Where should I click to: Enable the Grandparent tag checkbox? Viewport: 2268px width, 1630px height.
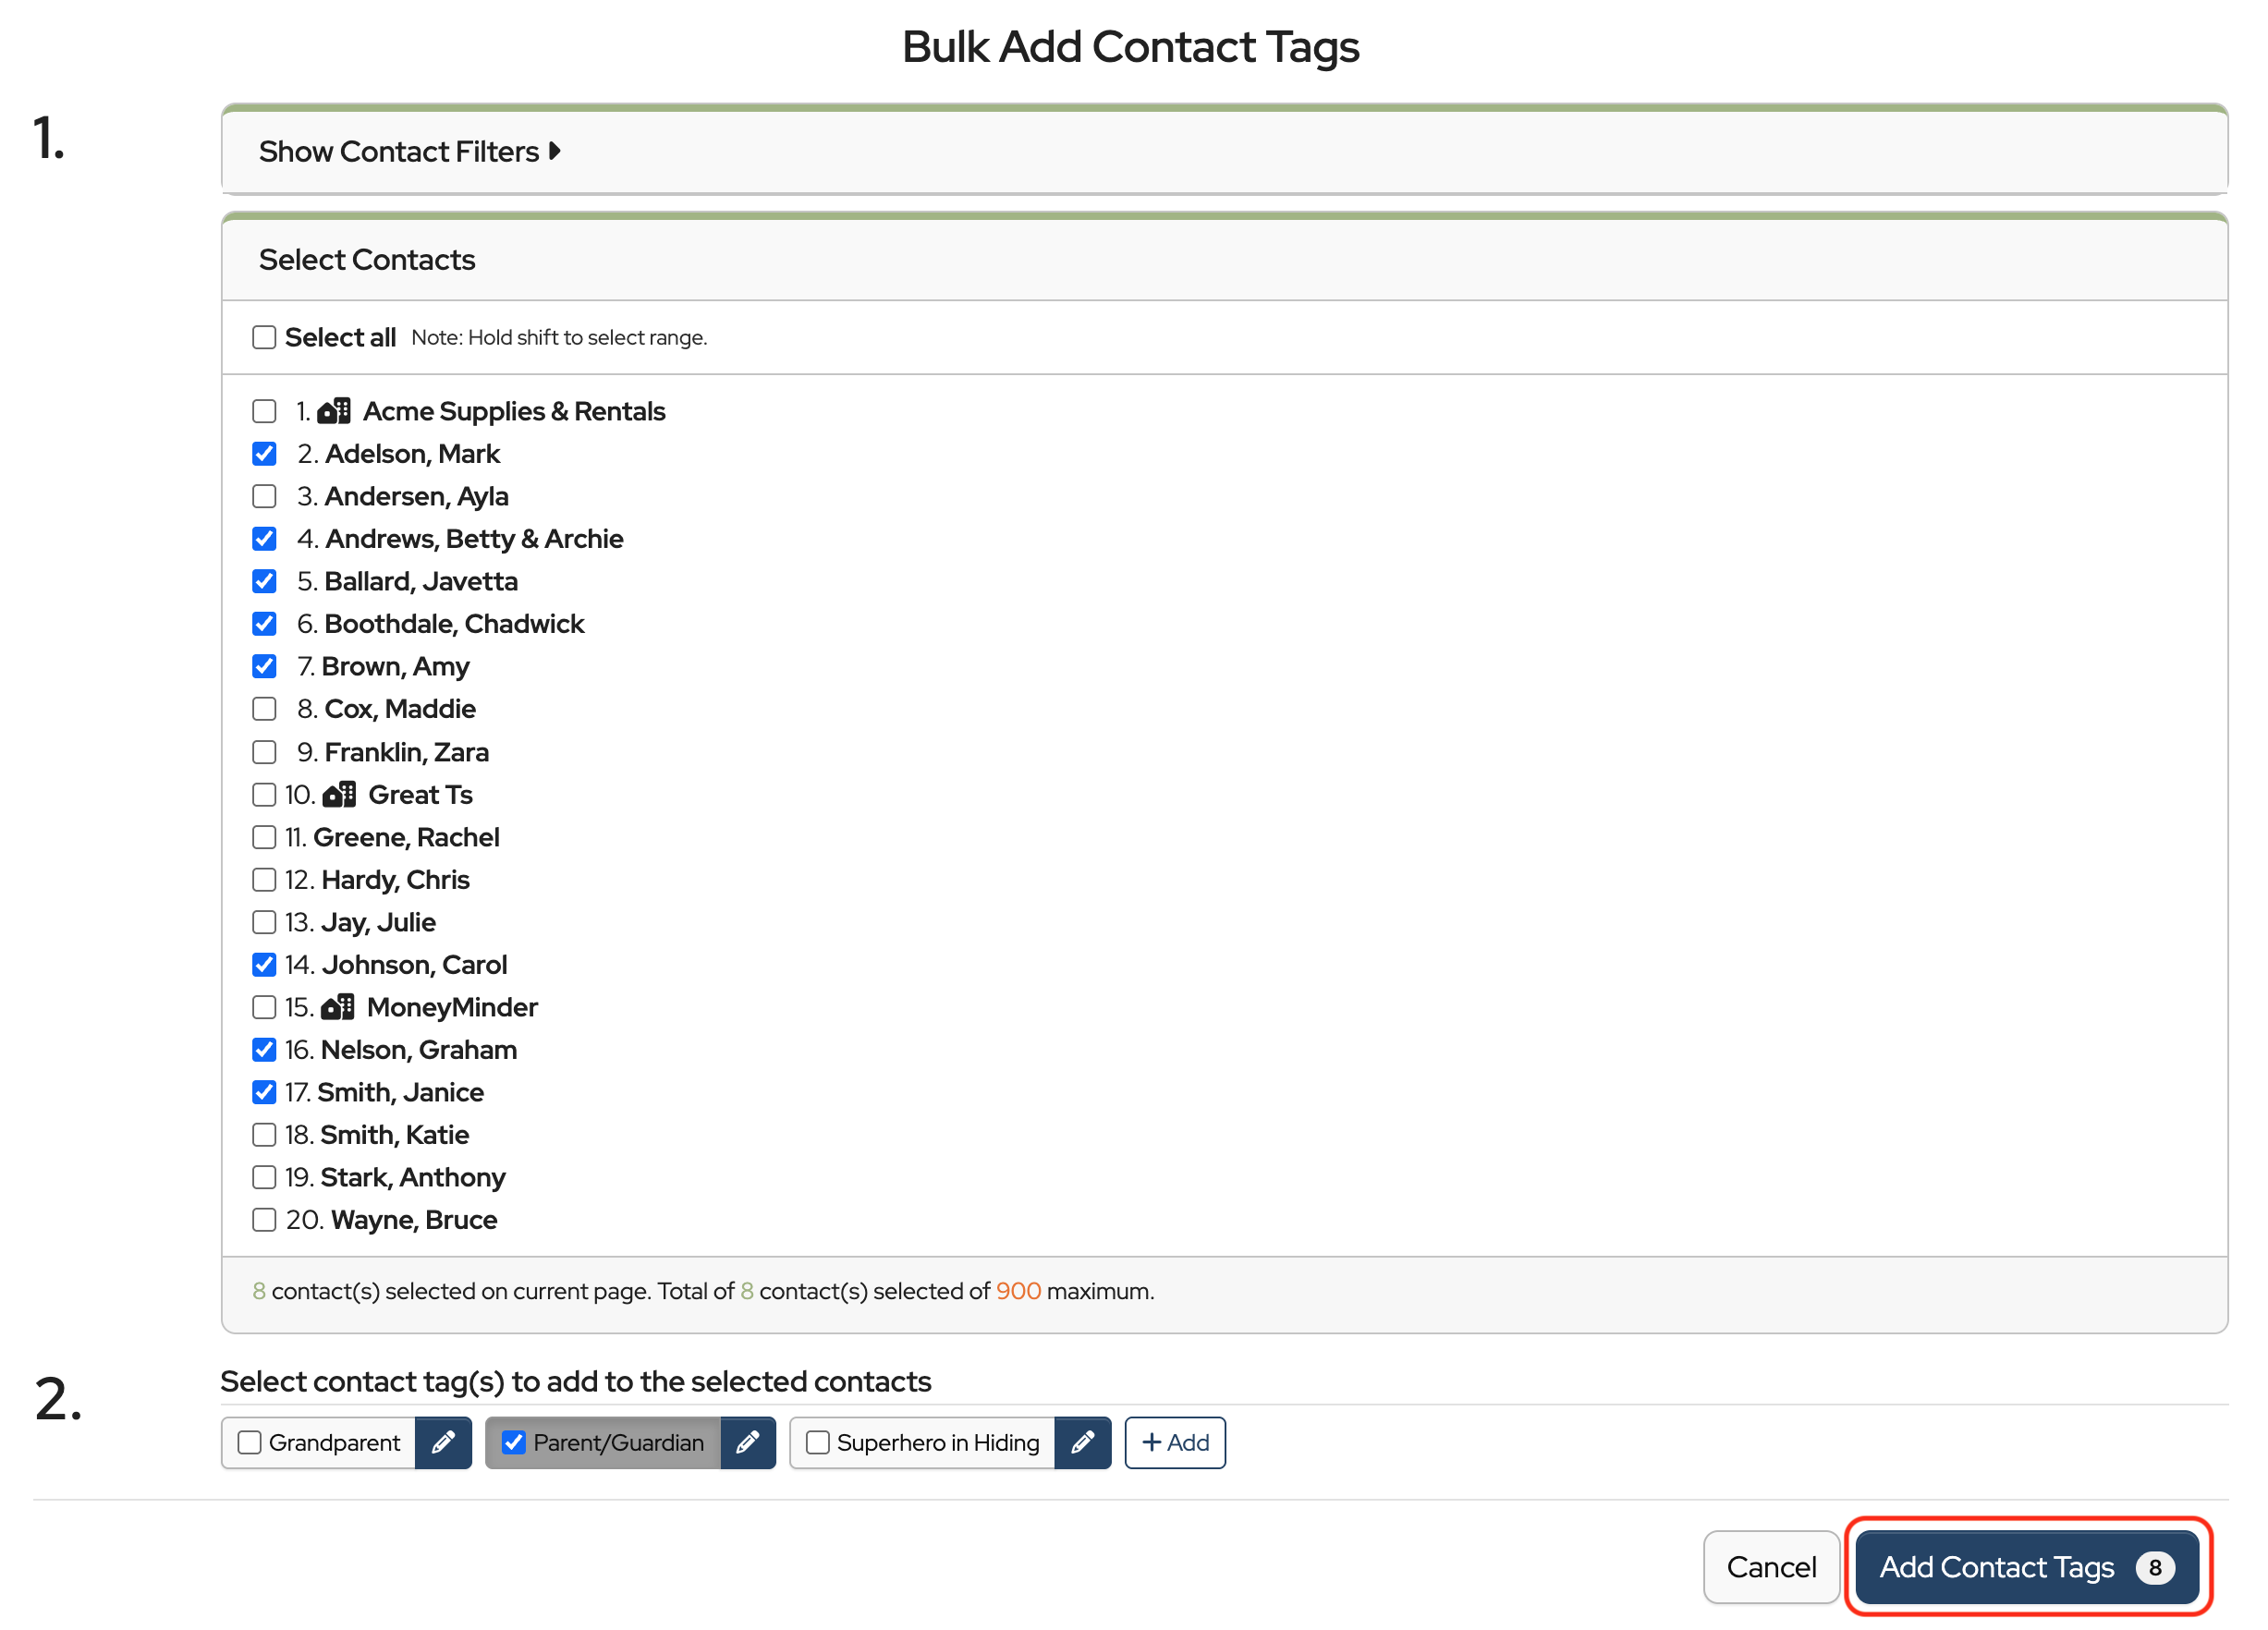(249, 1442)
